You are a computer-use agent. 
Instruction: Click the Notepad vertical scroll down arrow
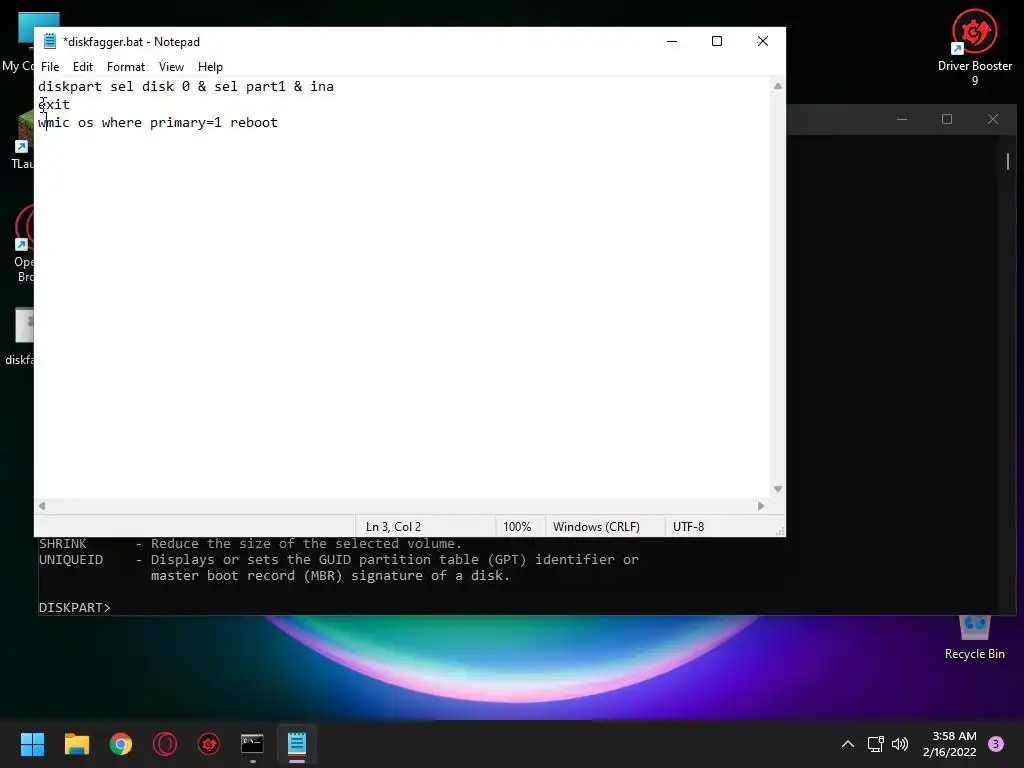[778, 489]
